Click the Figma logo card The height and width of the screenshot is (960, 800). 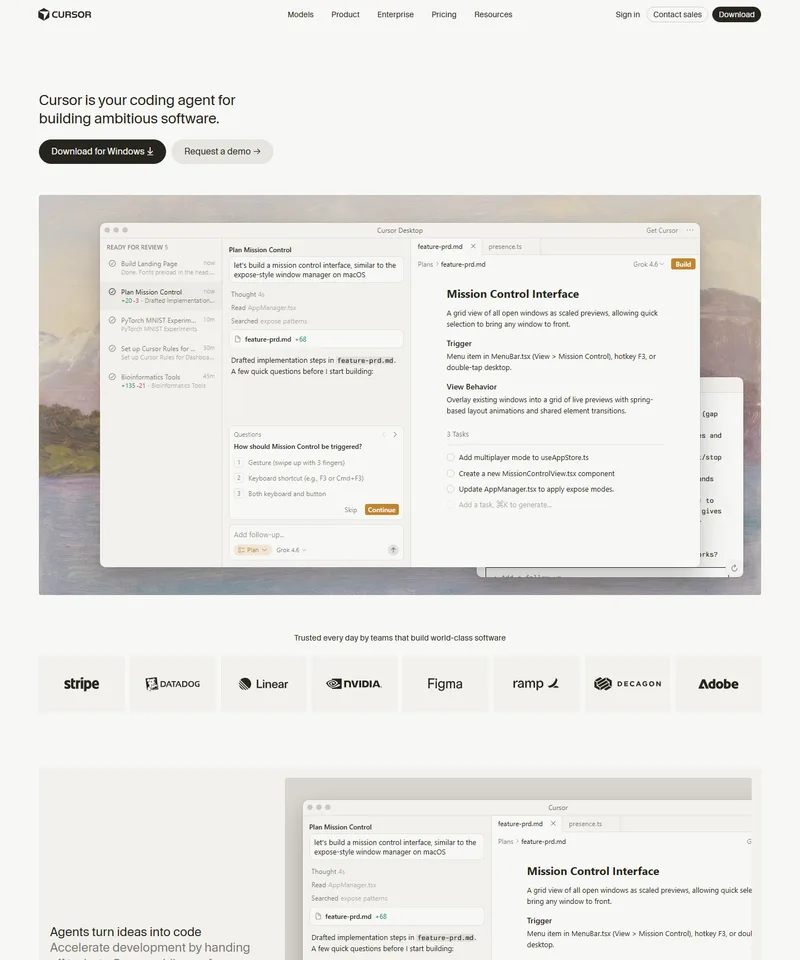pos(445,684)
